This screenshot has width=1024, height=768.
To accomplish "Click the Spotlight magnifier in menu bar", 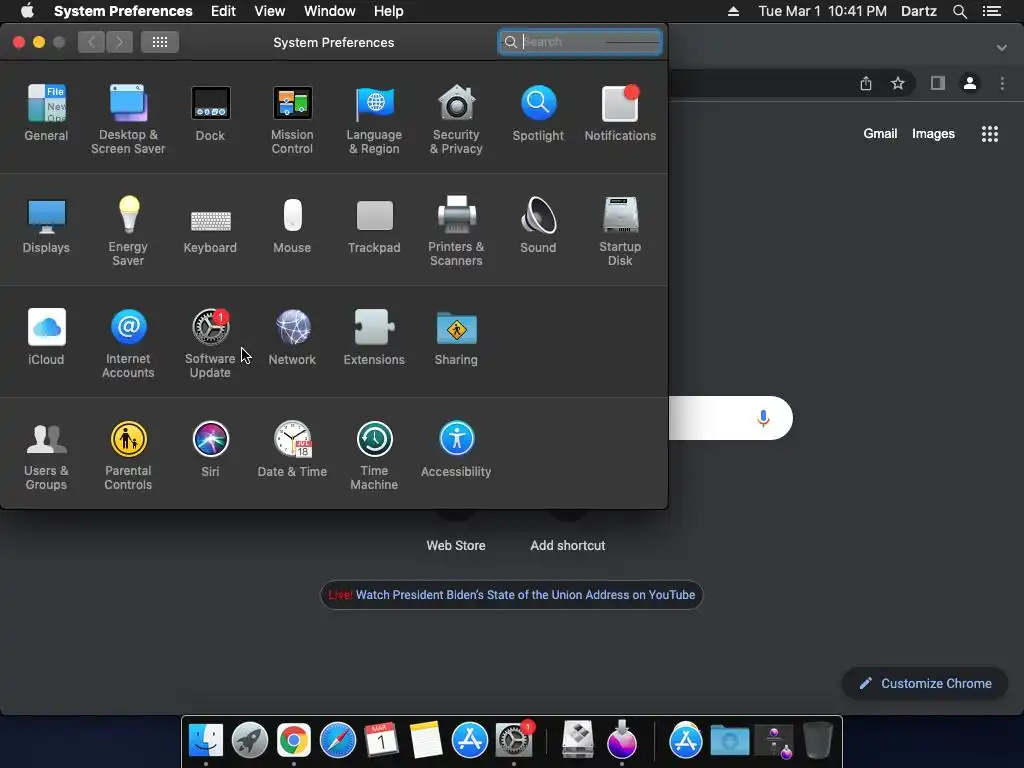I will tap(959, 11).
